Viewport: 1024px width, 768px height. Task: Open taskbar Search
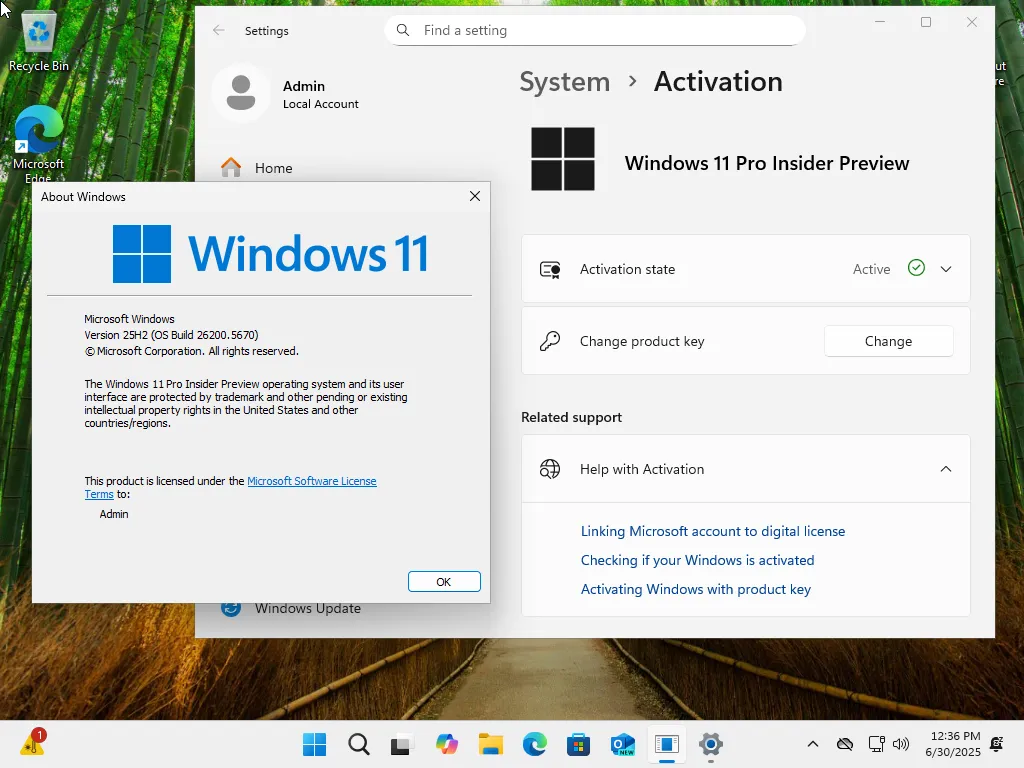pyautogui.click(x=359, y=744)
